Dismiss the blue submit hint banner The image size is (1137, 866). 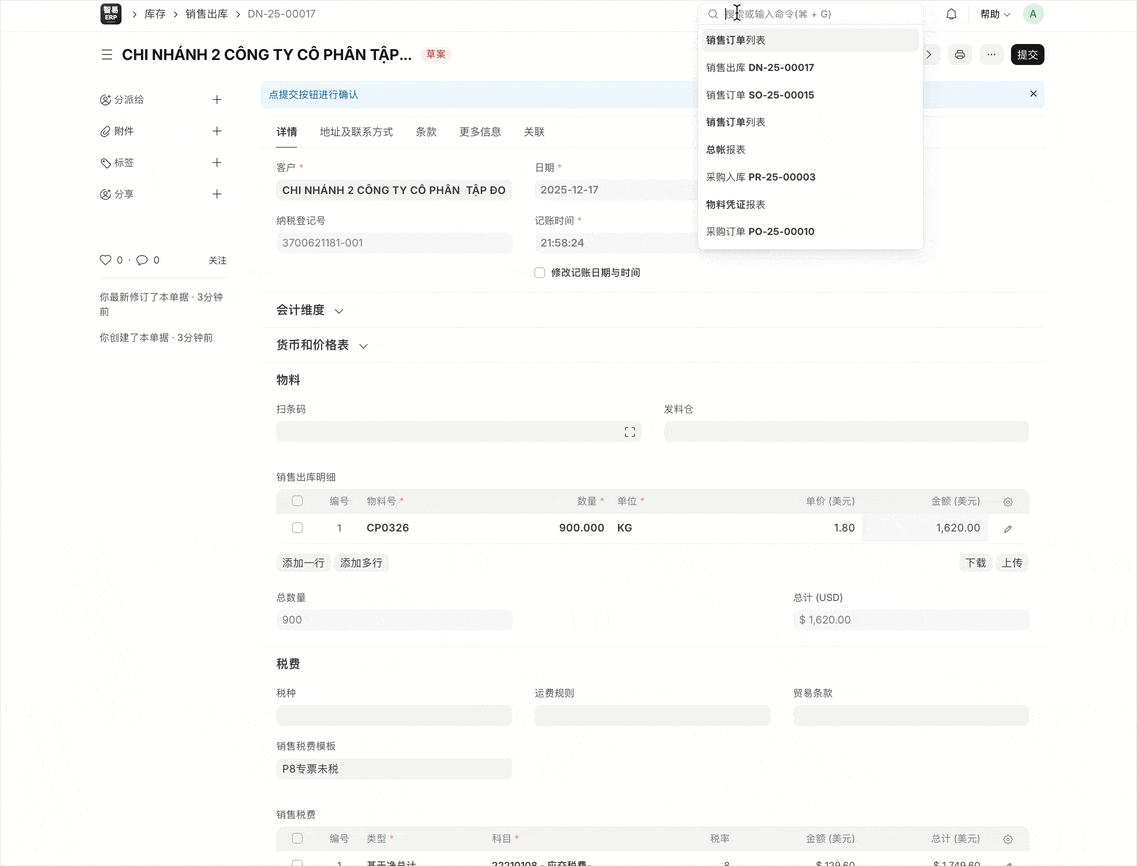point(1033,94)
